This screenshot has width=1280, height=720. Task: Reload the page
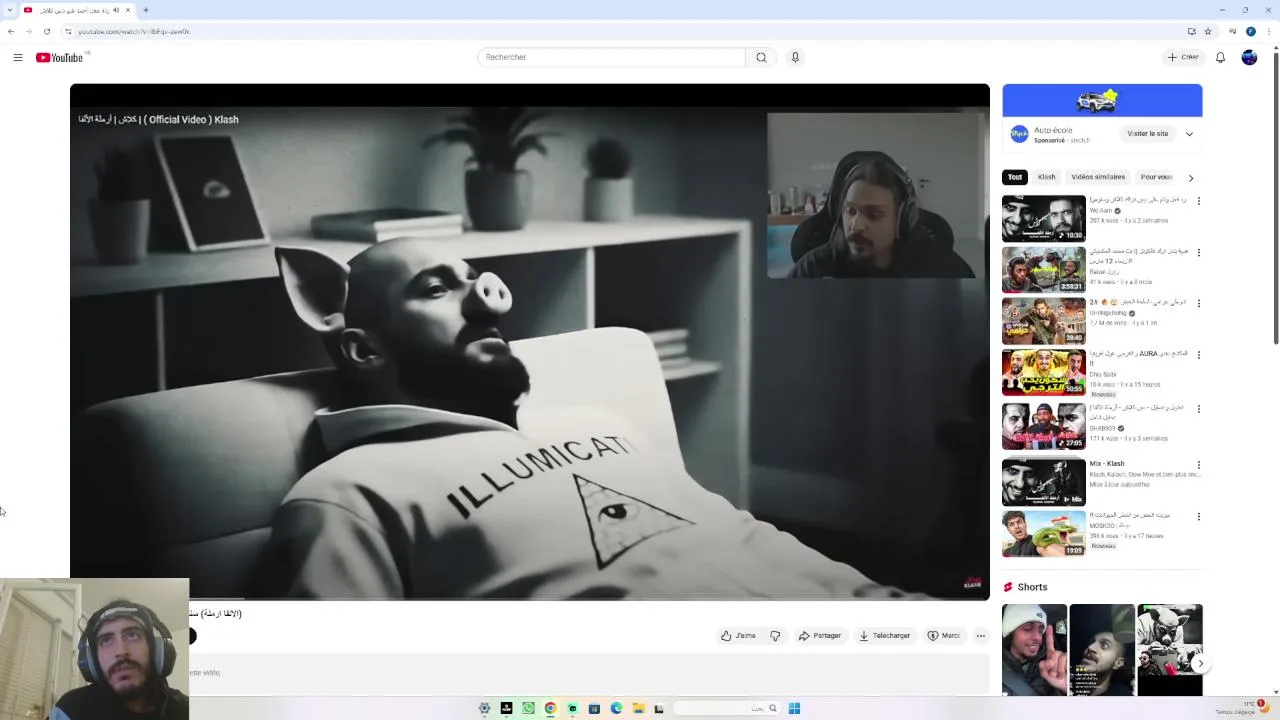(x=46, y=31)
